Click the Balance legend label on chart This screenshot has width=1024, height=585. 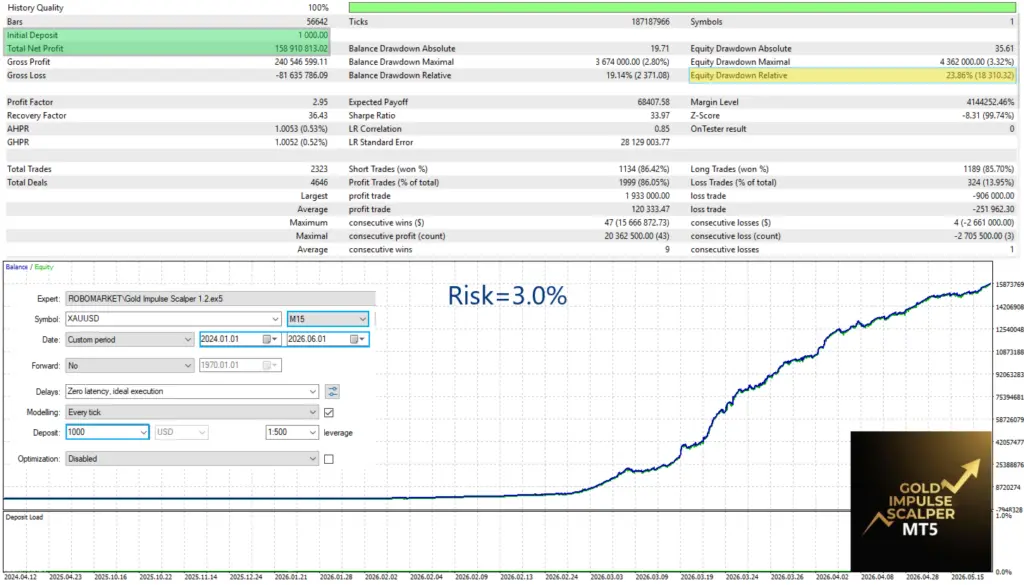pos(17,267)
